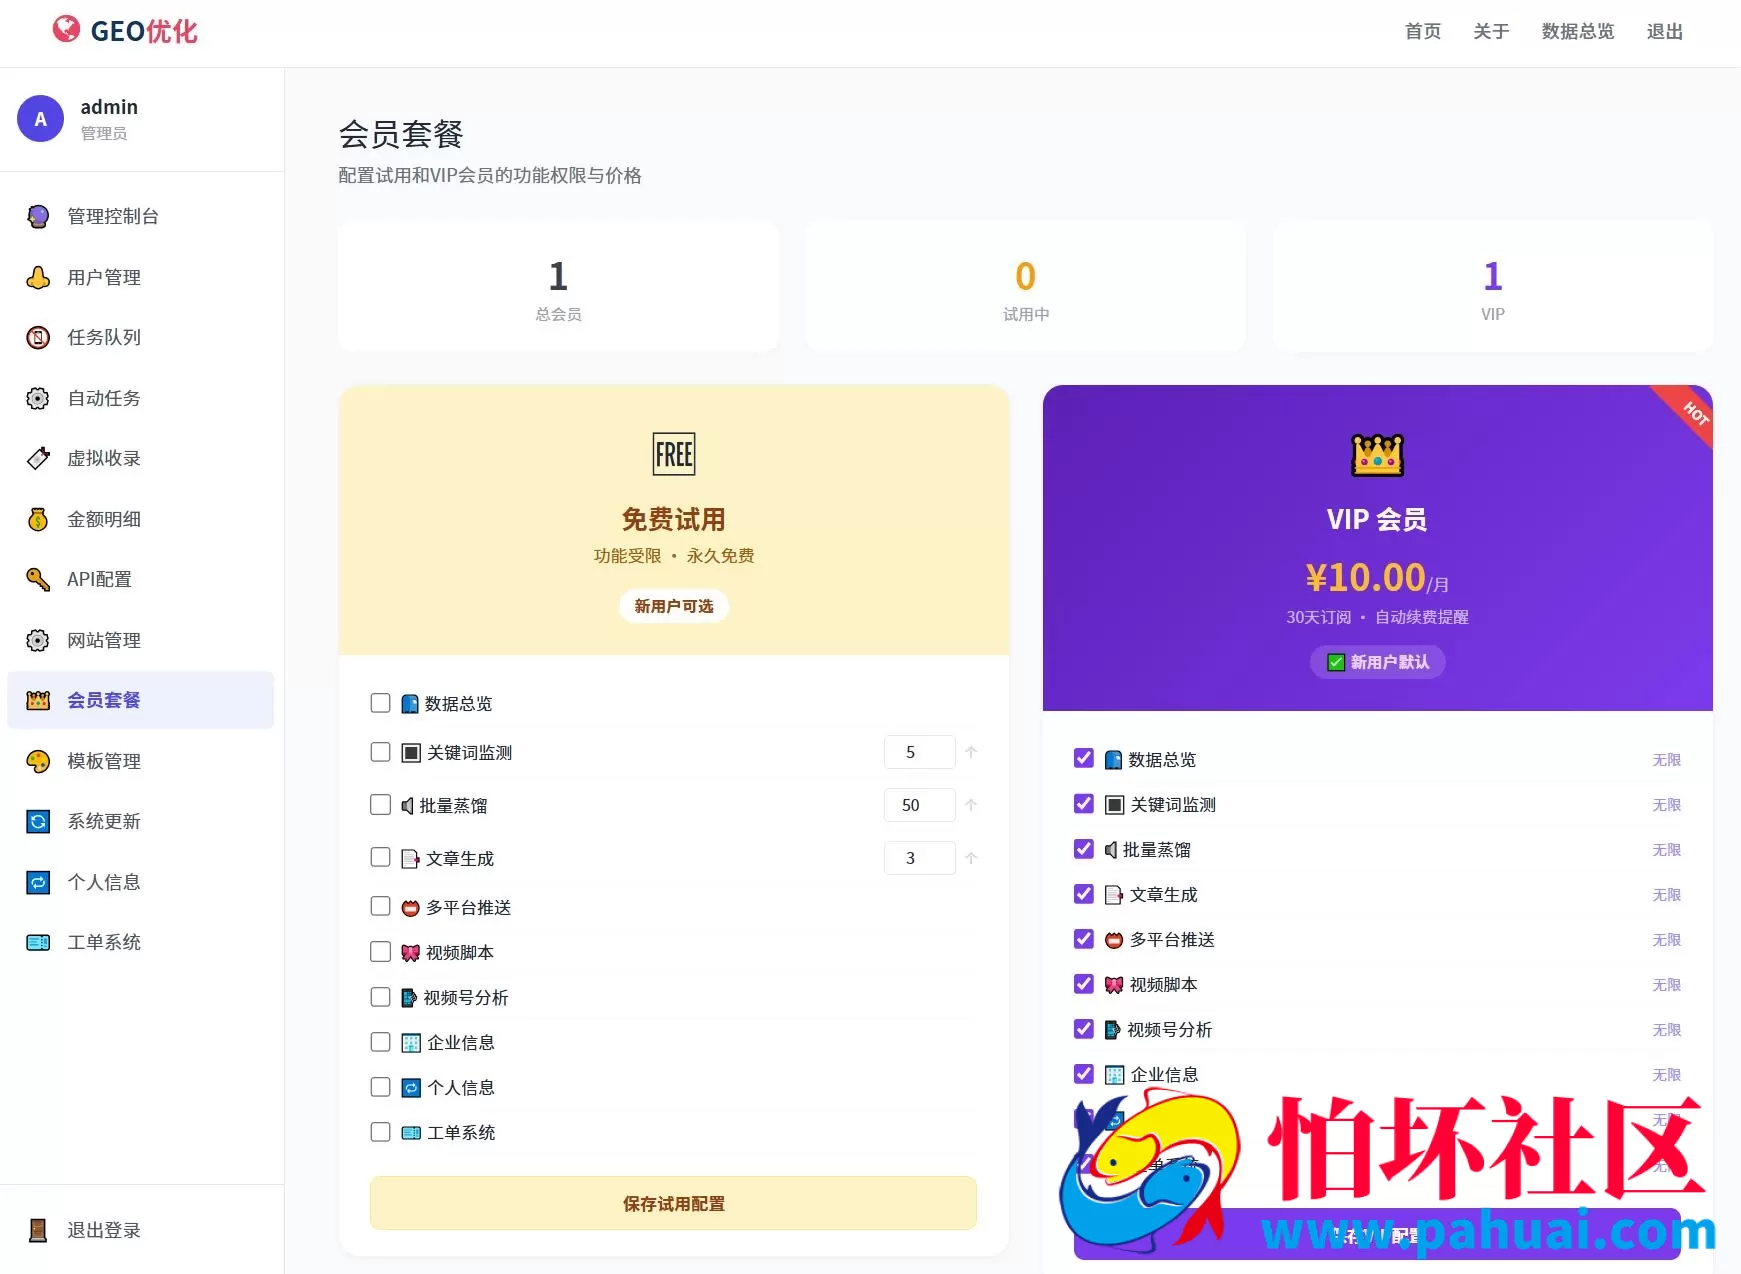The width and height of the screenshot is (1741, 1274).
Task: Click the 视频脚本 icon in free trial list
Action: 410,953
